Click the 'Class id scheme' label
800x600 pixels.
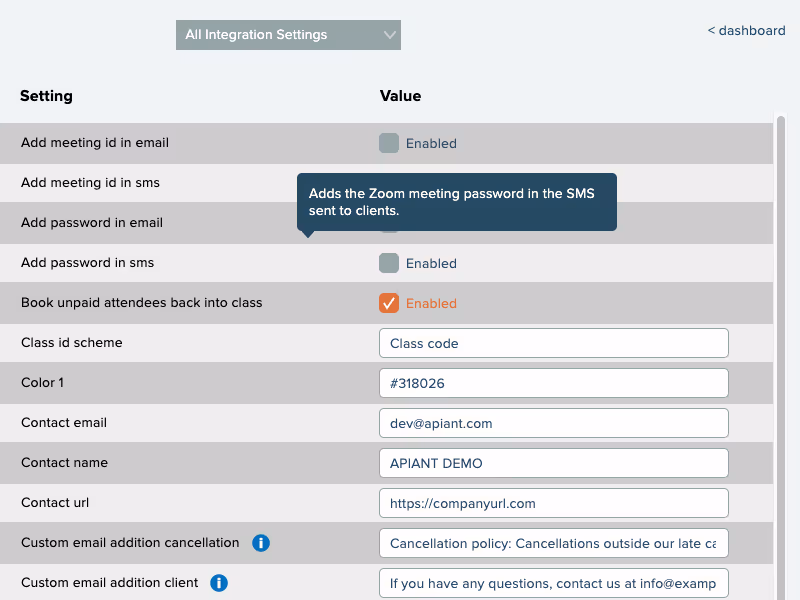click(71, 342)
